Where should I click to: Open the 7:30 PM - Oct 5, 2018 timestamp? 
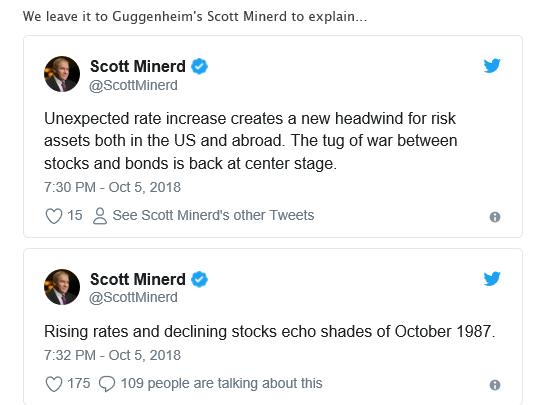(112, 187)
